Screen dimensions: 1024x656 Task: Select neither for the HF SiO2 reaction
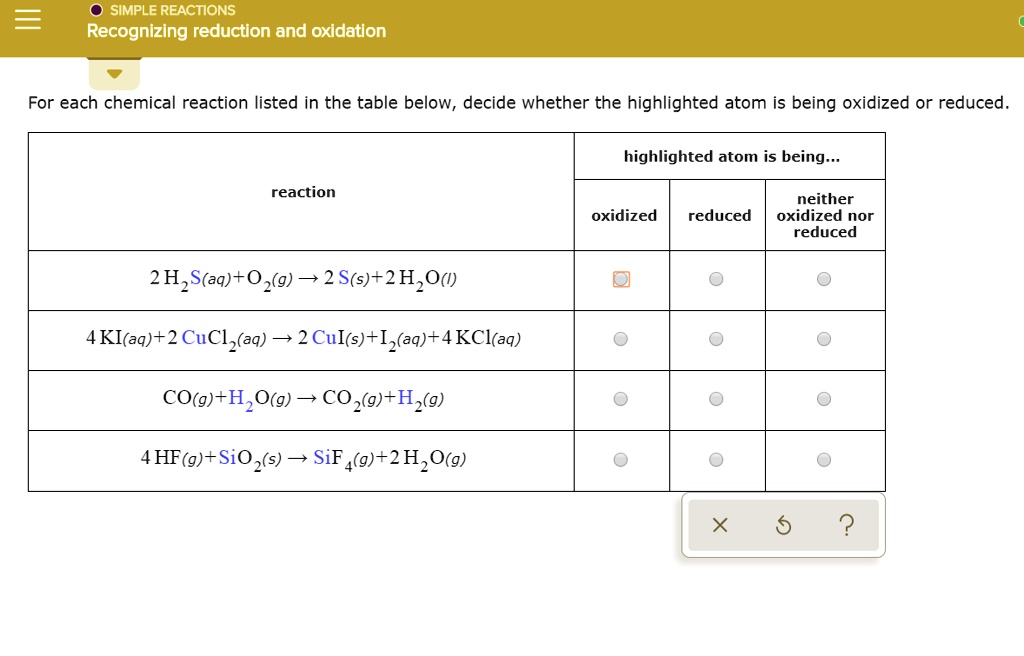pos(823,460)
